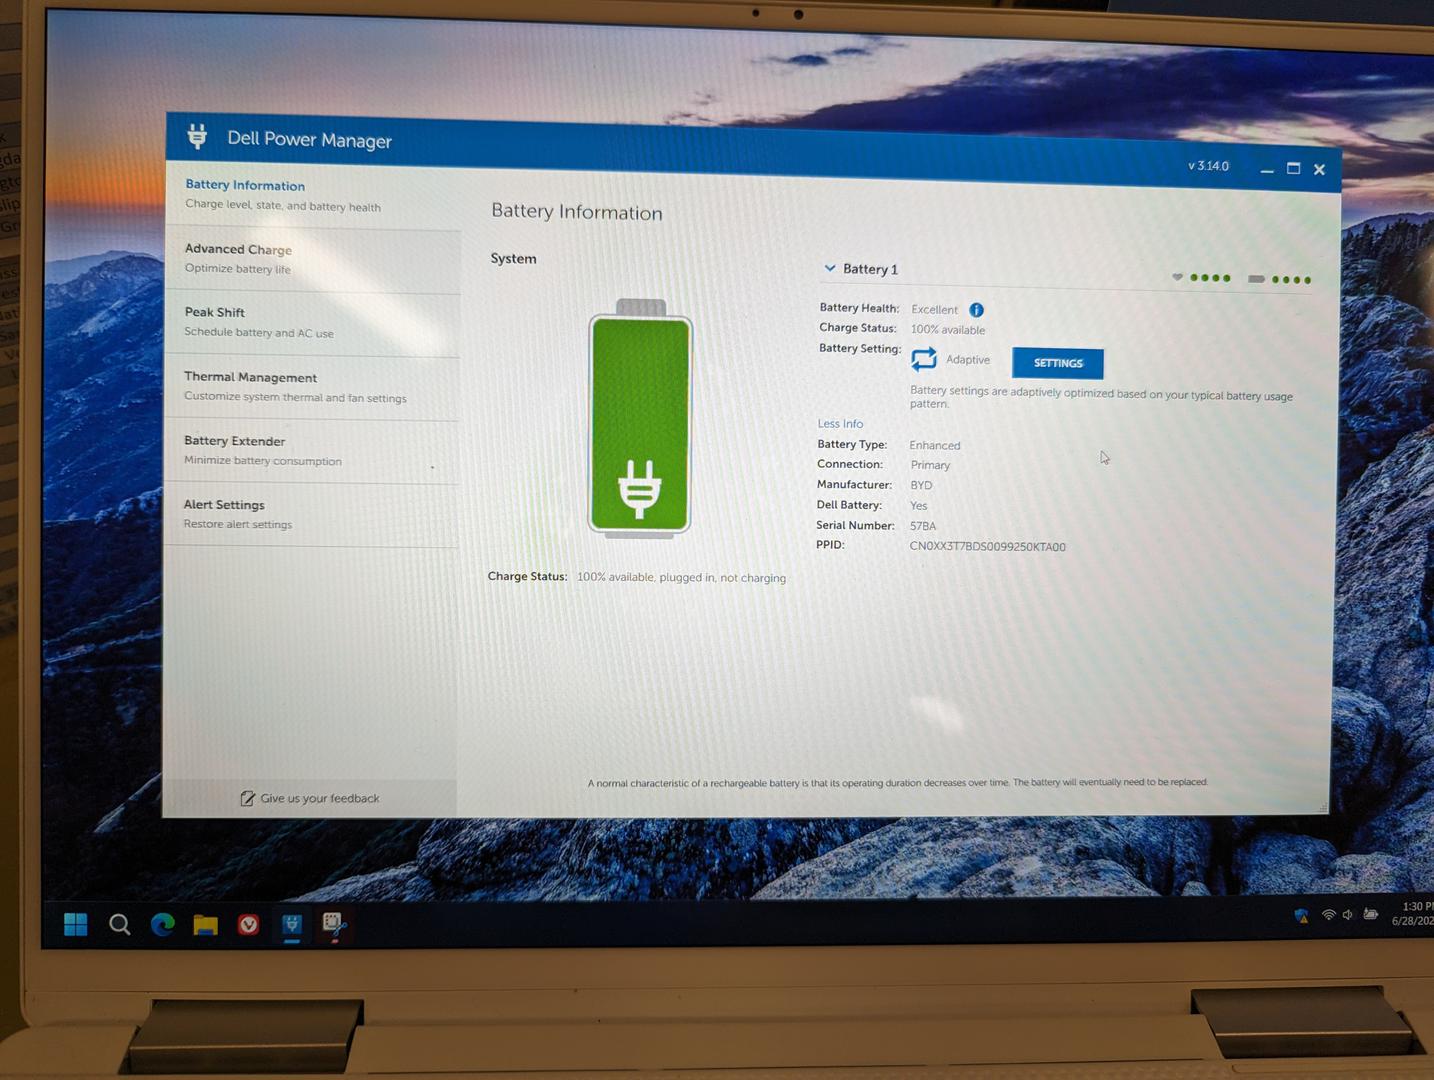Click the rechargeable battery disclaimer note
The height and width of the screenshot is (1080, 1434).
(x=898, y=783)
